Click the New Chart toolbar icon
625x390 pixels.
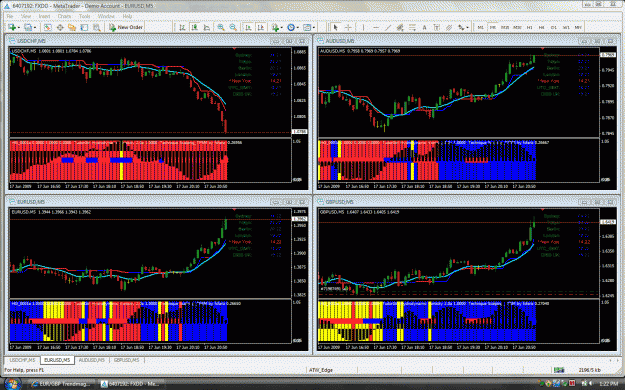coord(12,27)
